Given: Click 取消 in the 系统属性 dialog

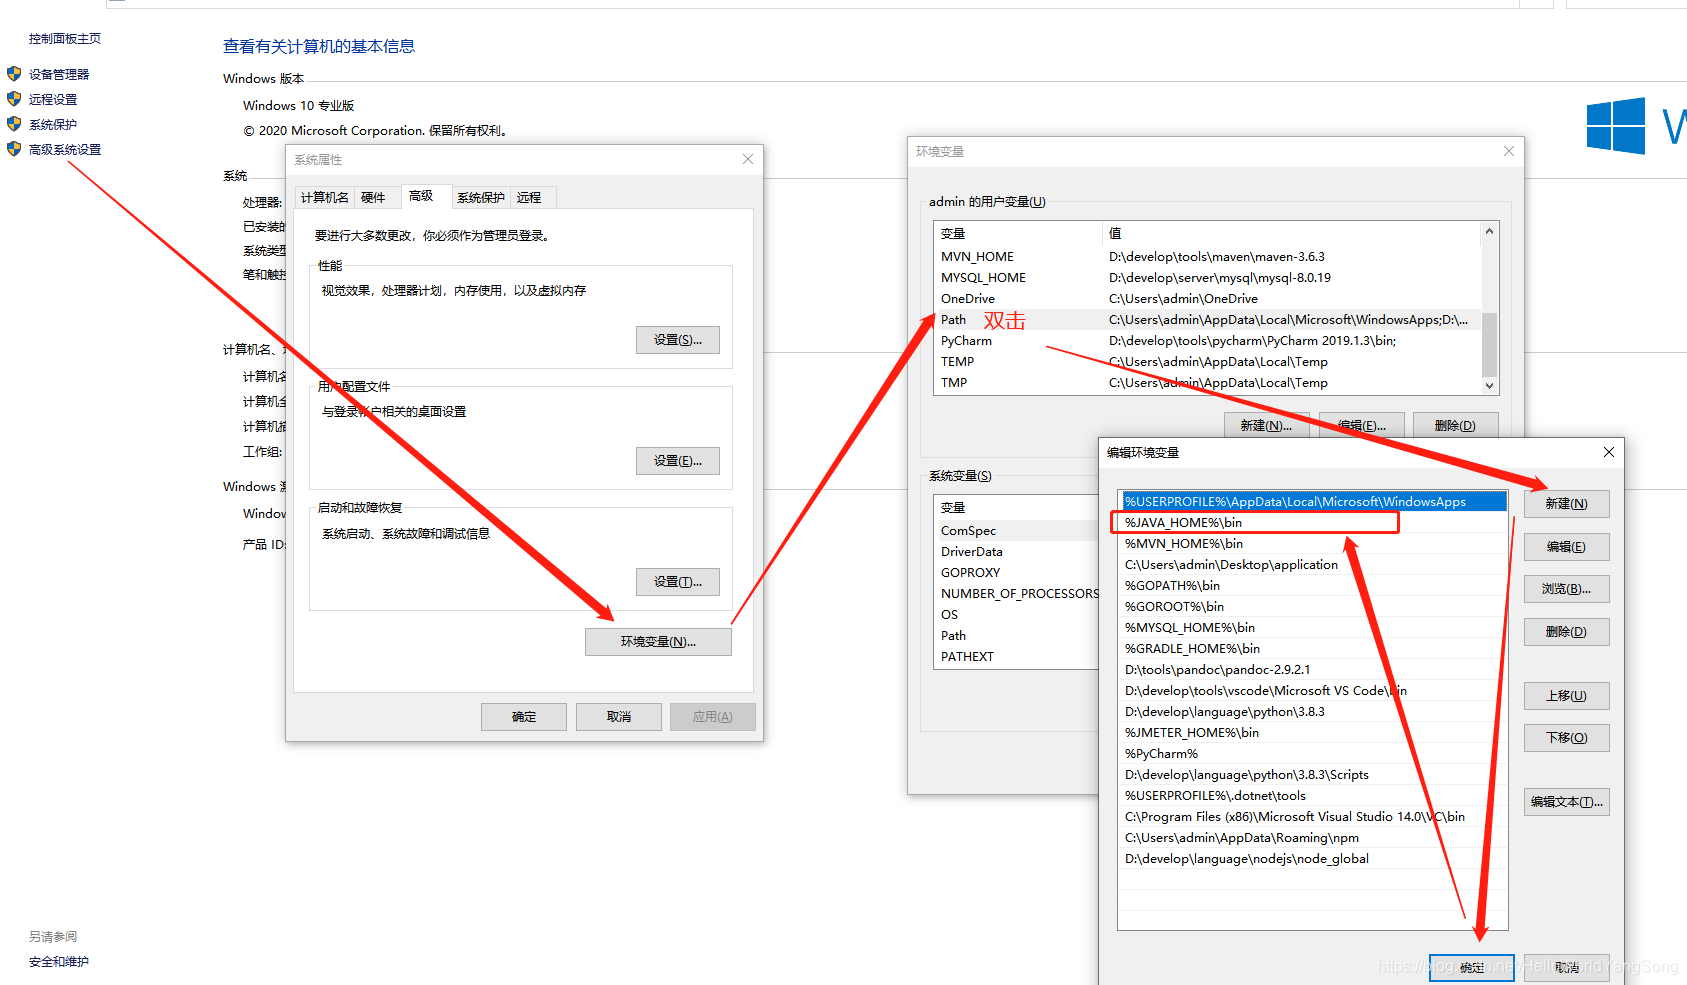Looking at the screenshot, I should click(x=619, y=717).
